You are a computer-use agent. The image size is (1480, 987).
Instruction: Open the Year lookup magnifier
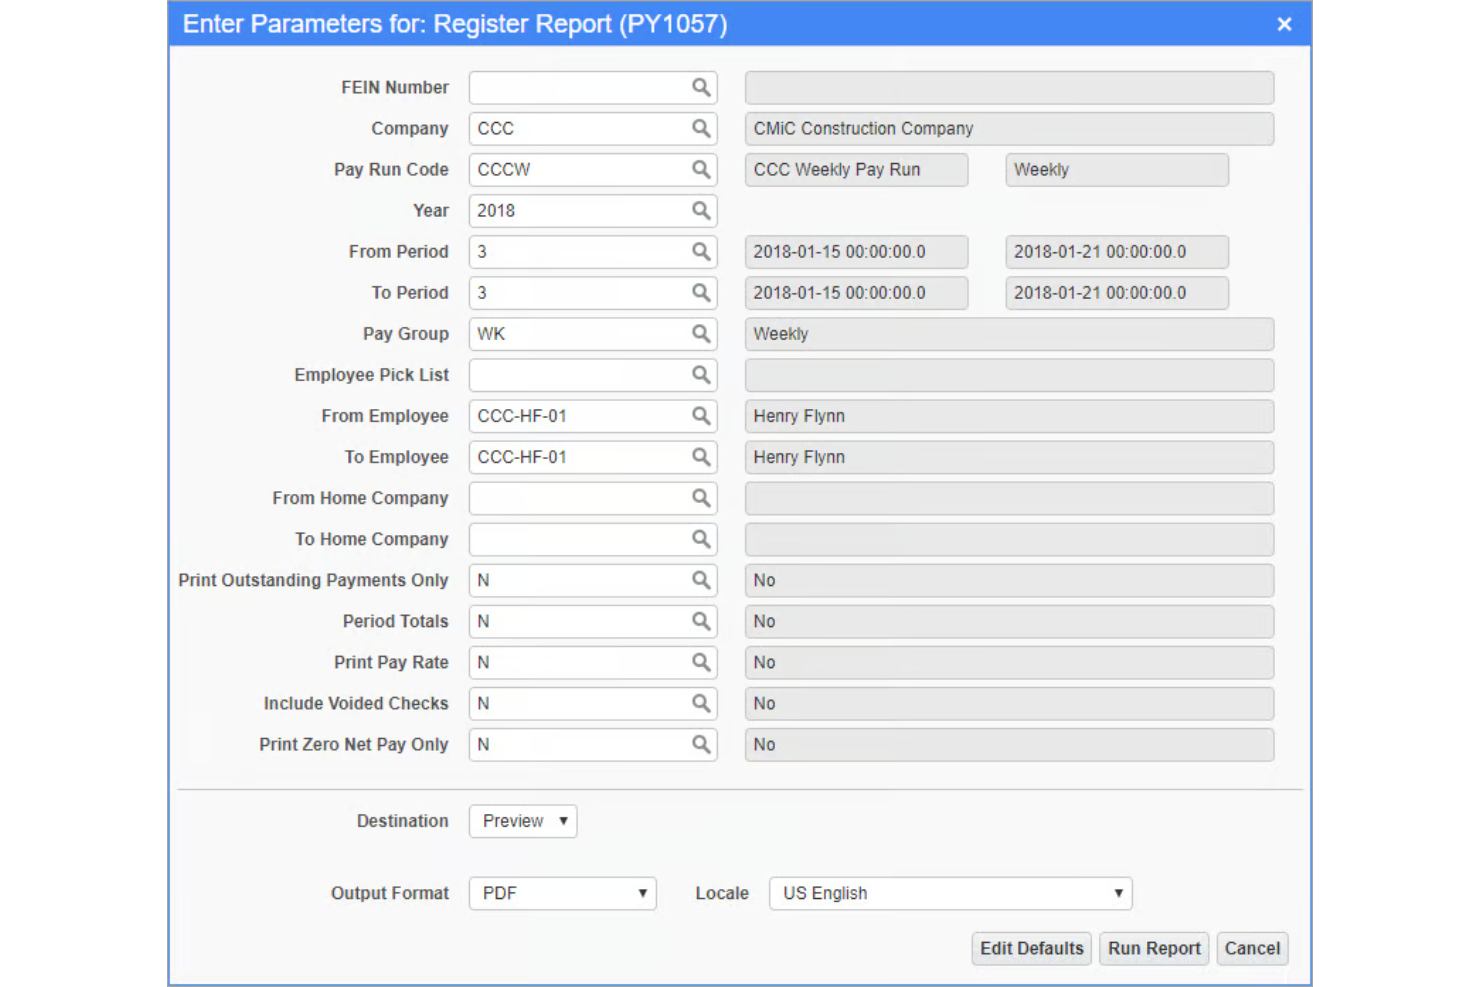pos(701,211)
